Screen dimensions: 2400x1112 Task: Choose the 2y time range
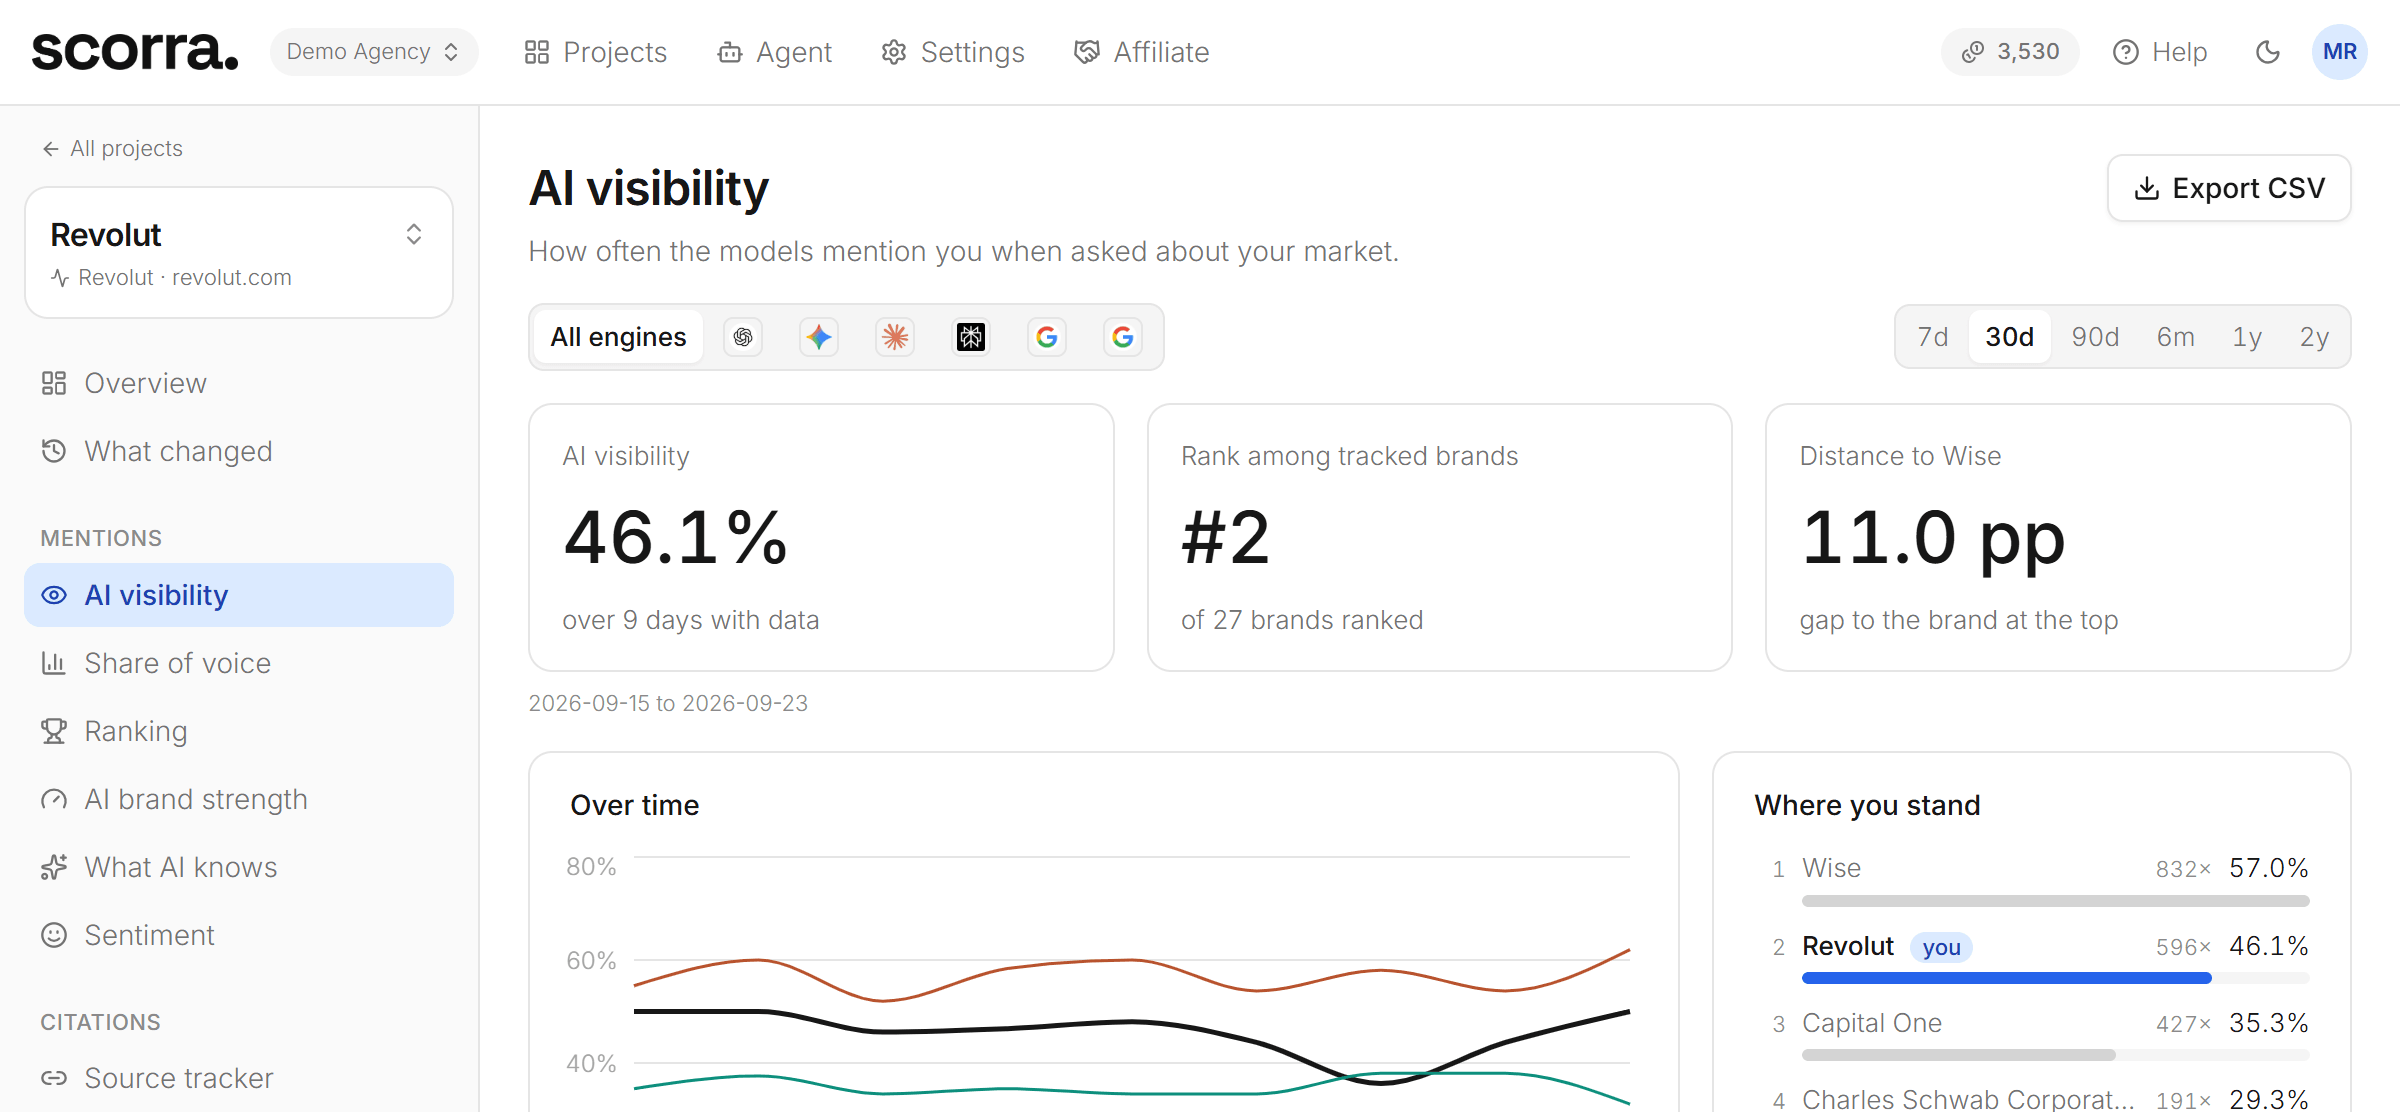[2314, 337]
